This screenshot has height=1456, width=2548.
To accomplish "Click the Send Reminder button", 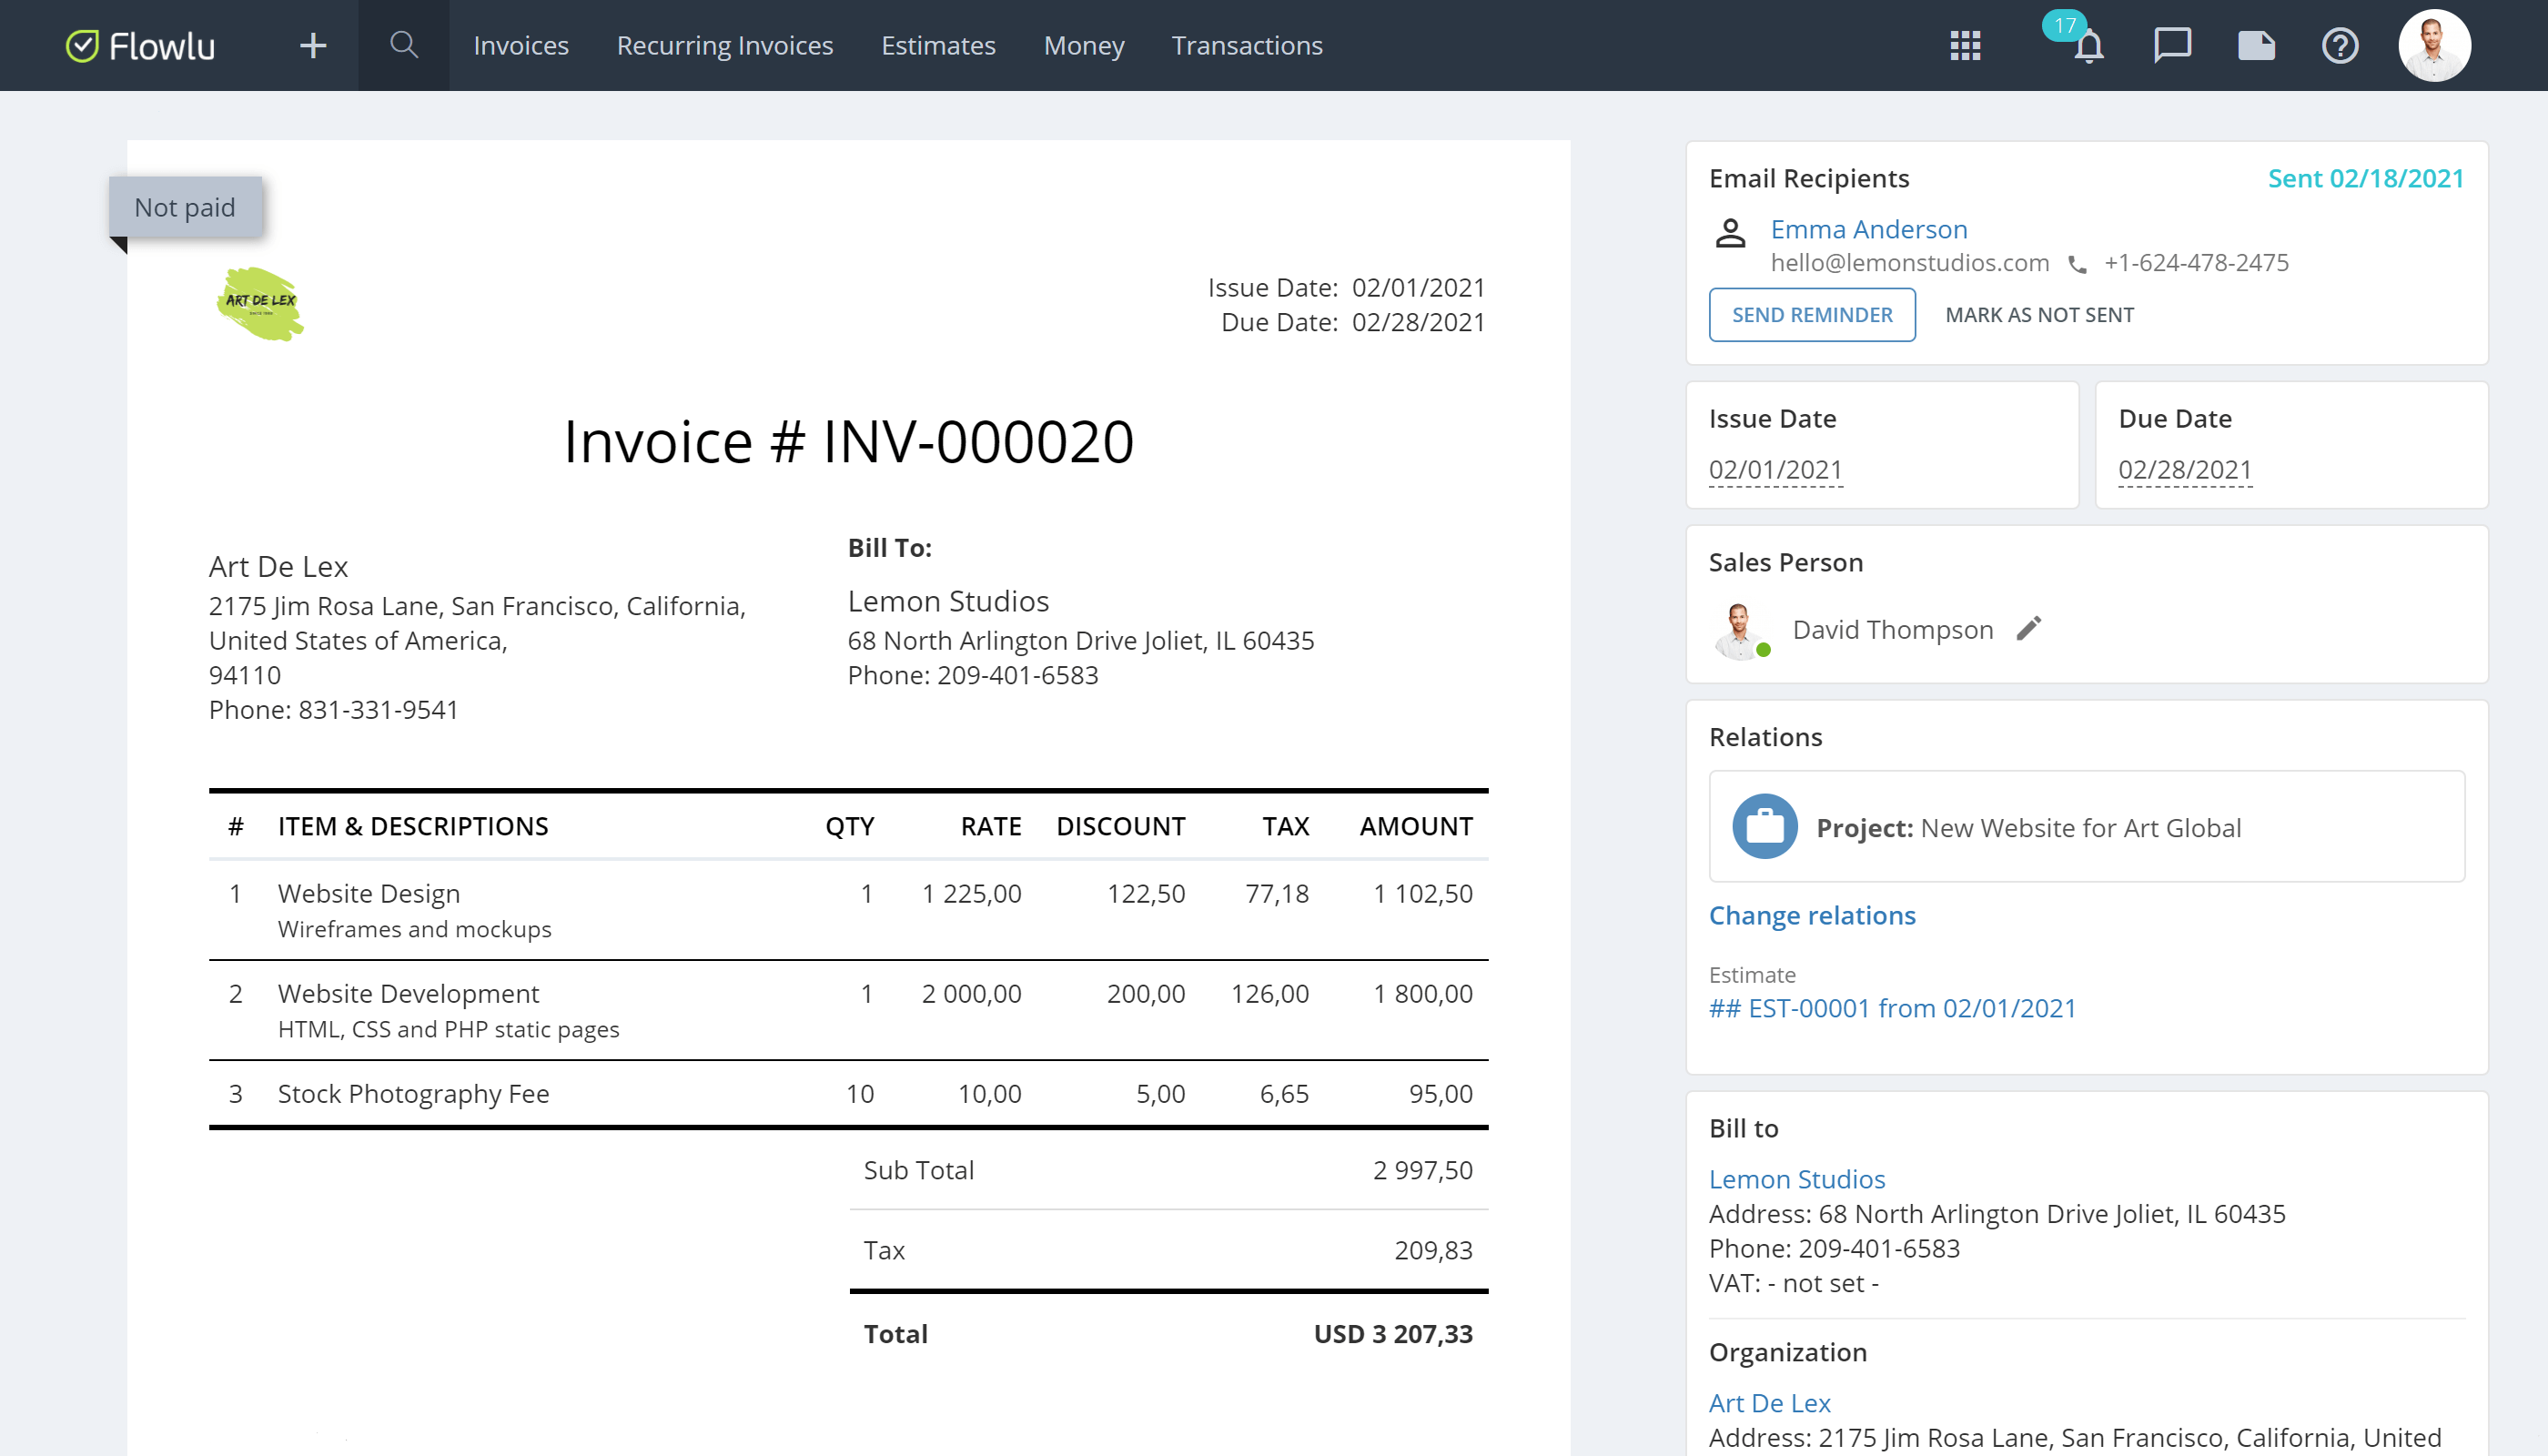I will click(1812, 314).
